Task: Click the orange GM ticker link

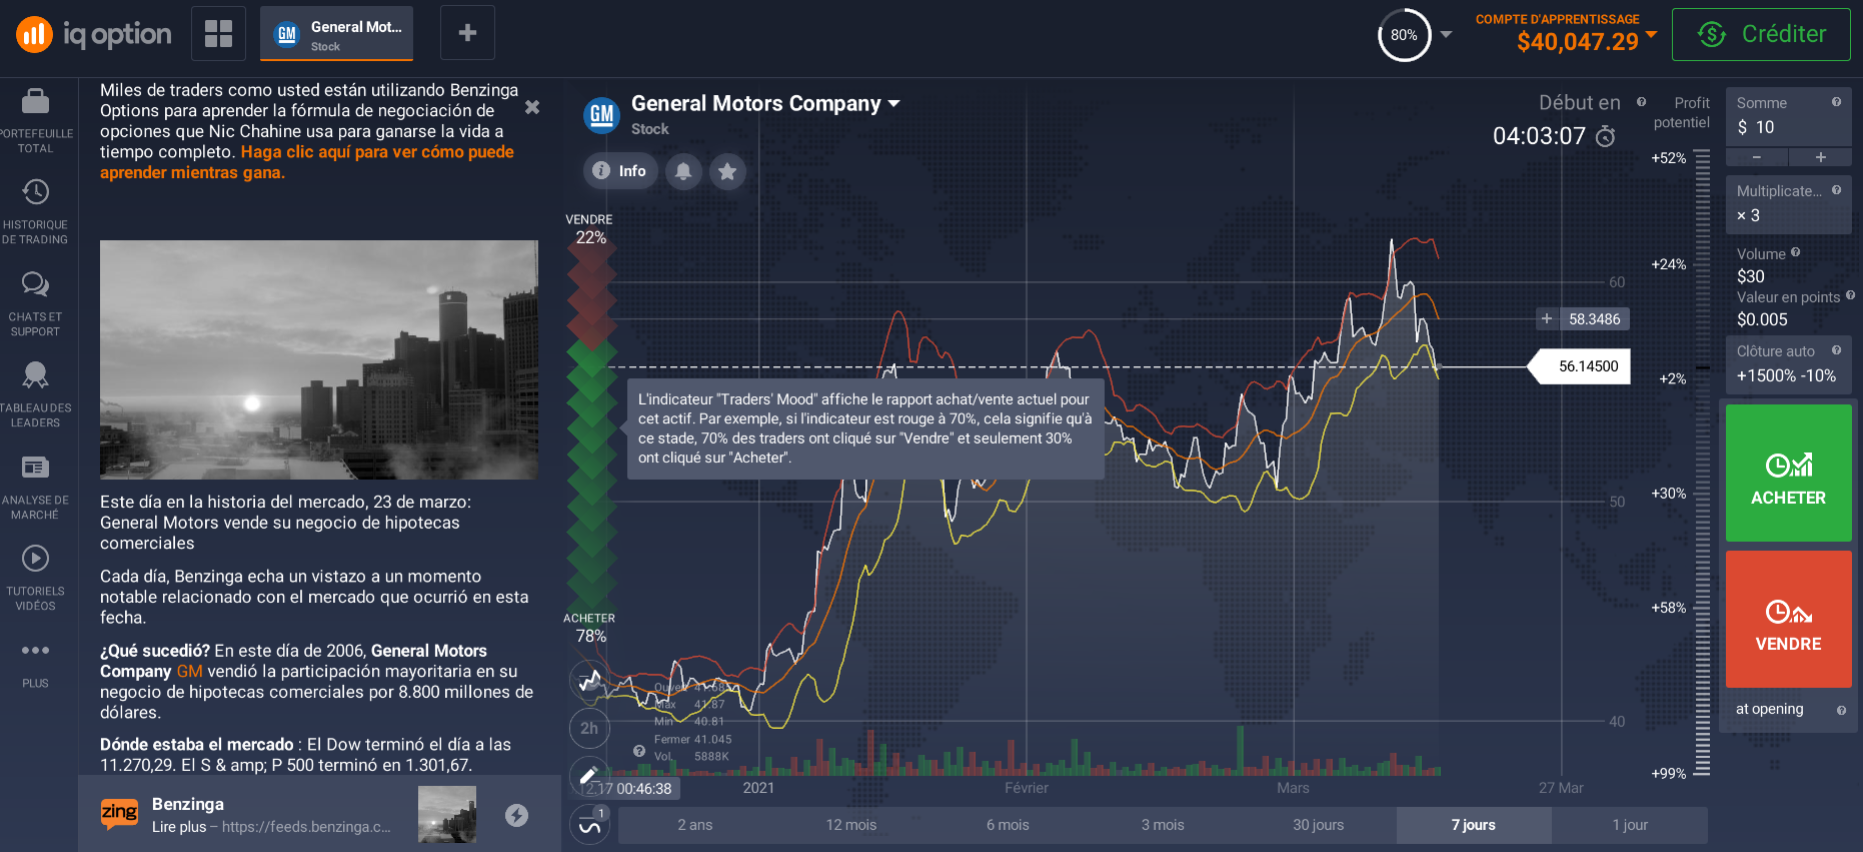Action: click(x=189, y=671)
